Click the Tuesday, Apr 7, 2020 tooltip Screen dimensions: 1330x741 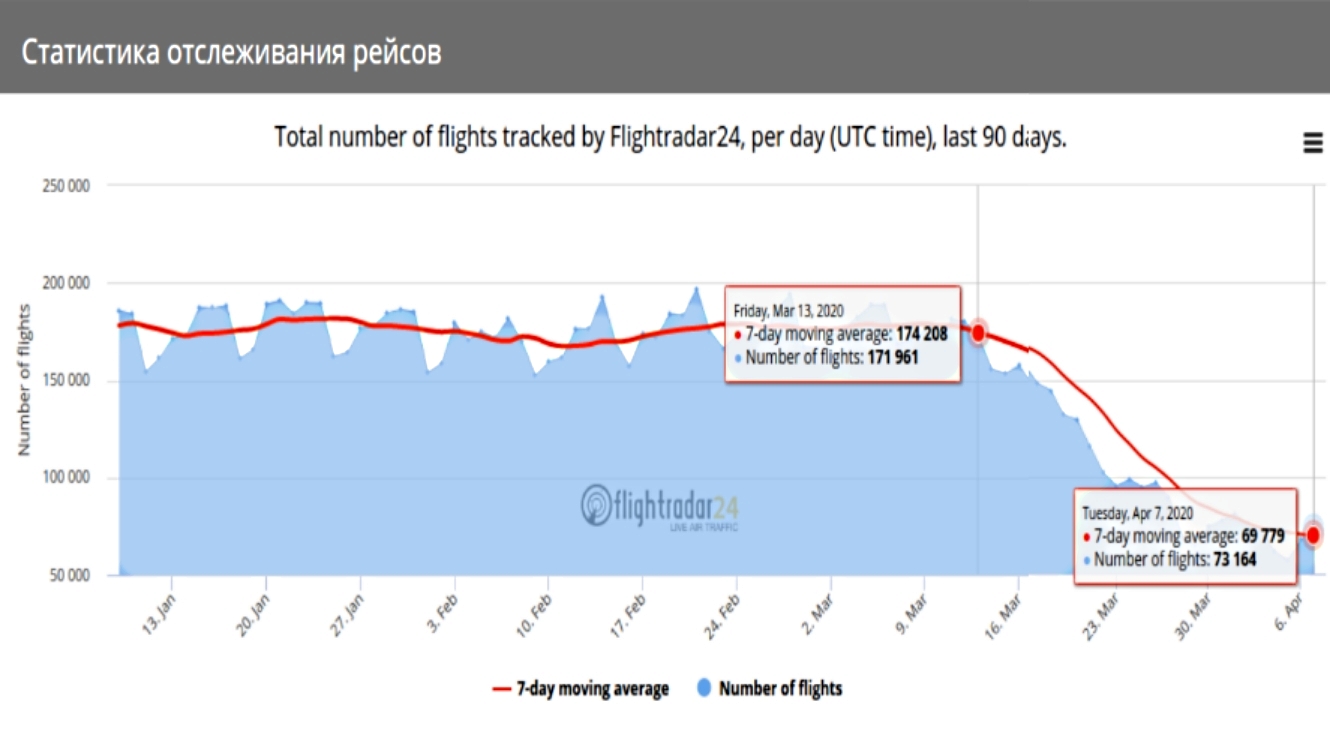point(1185,535)
